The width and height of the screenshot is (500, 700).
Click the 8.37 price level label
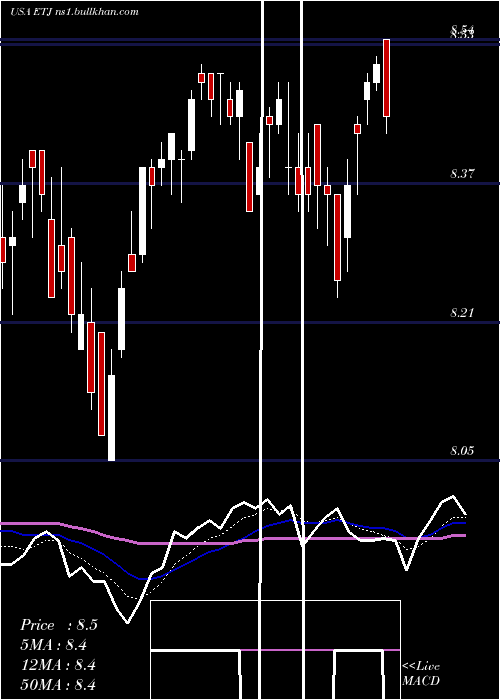[x=462, y=174]
